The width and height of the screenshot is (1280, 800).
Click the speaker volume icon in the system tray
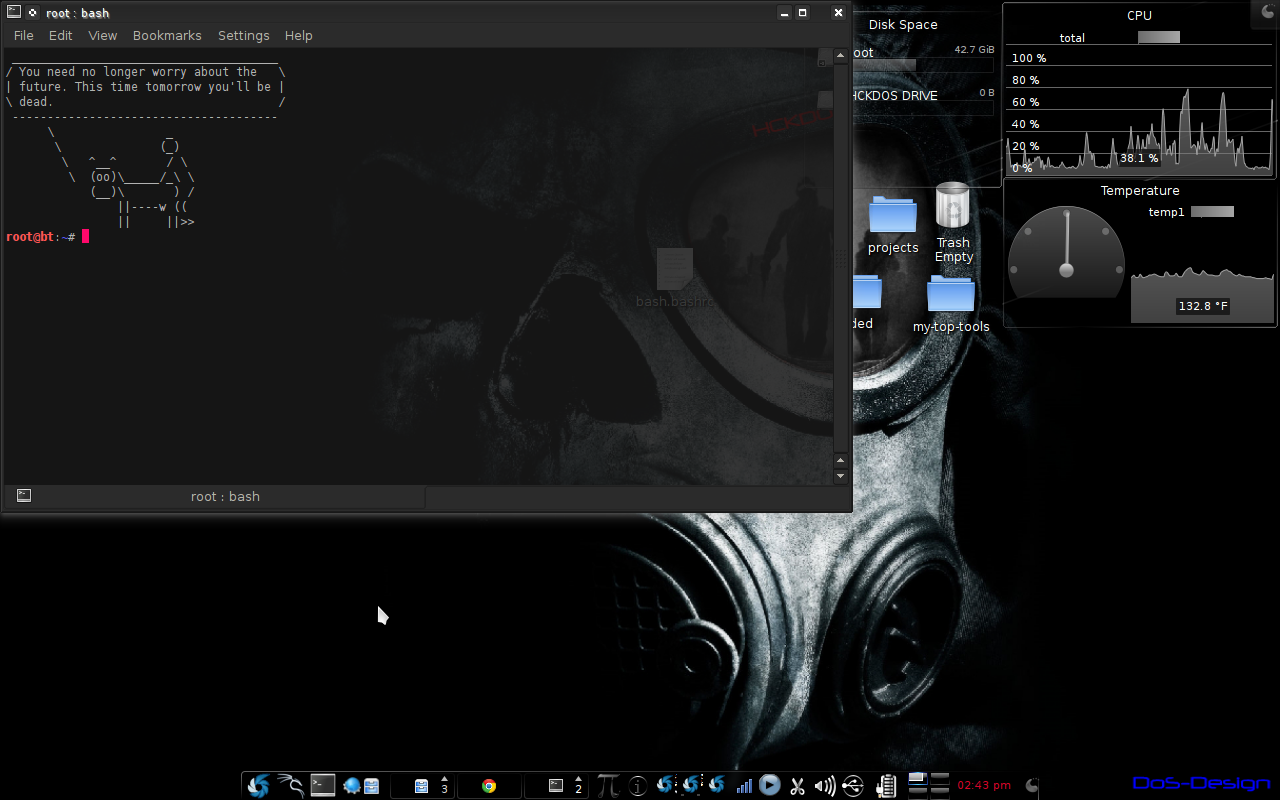tap(825, 786)
